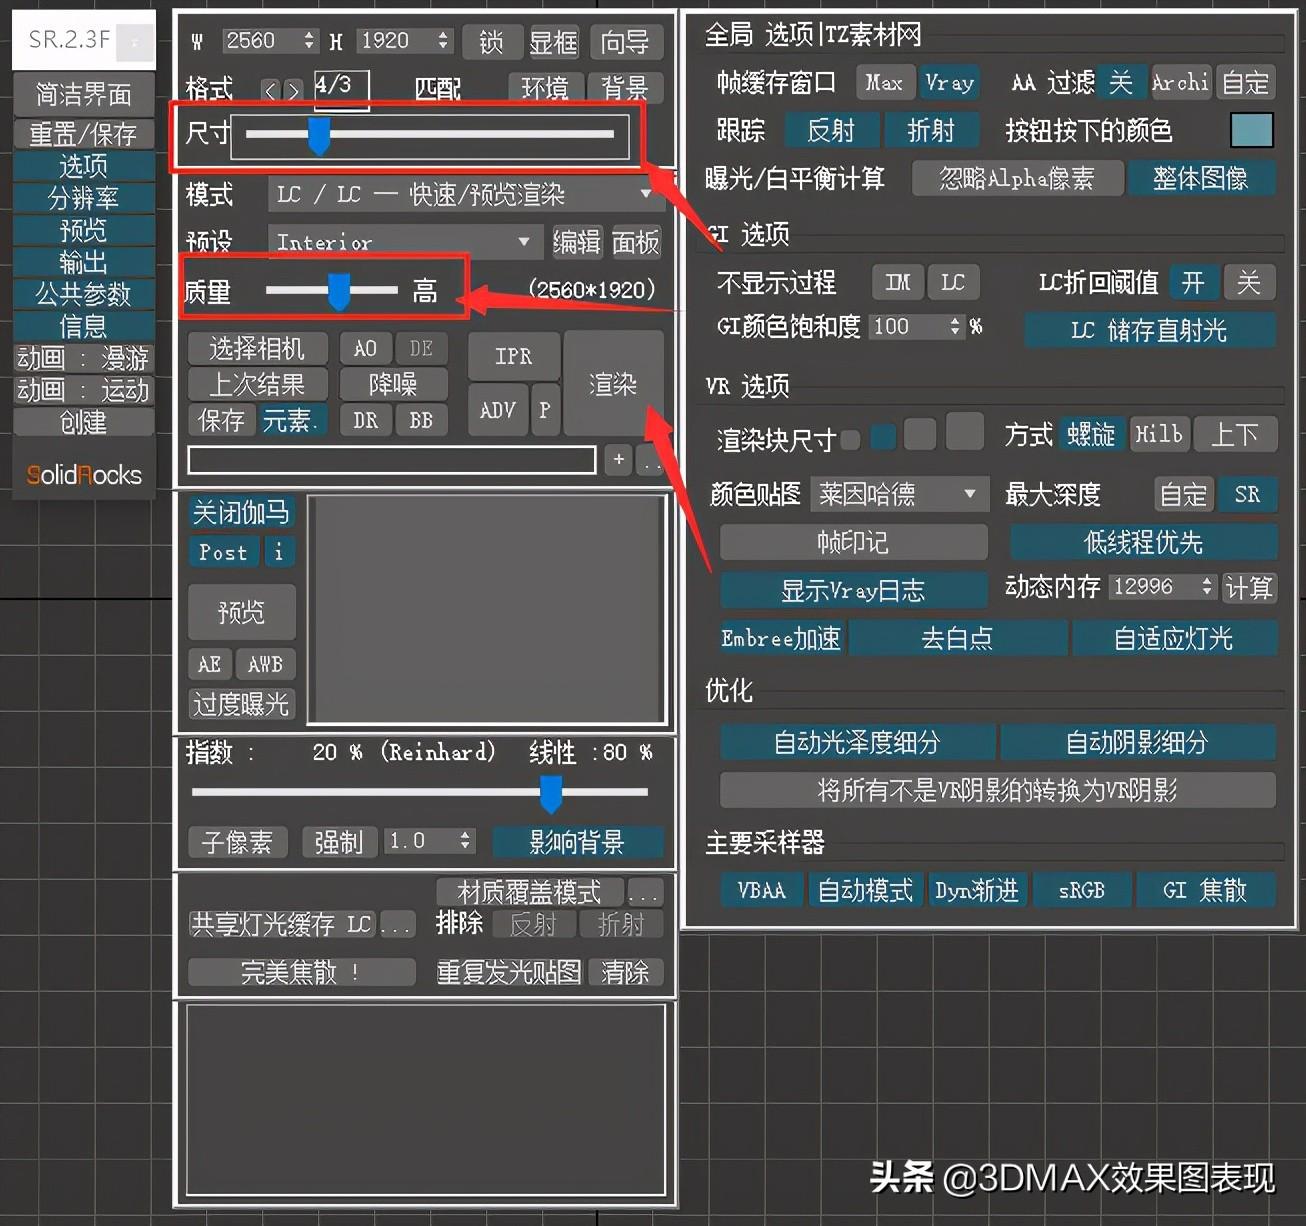
Task: Click the right arrow next to 格式
Action: [x=292, y=91]
